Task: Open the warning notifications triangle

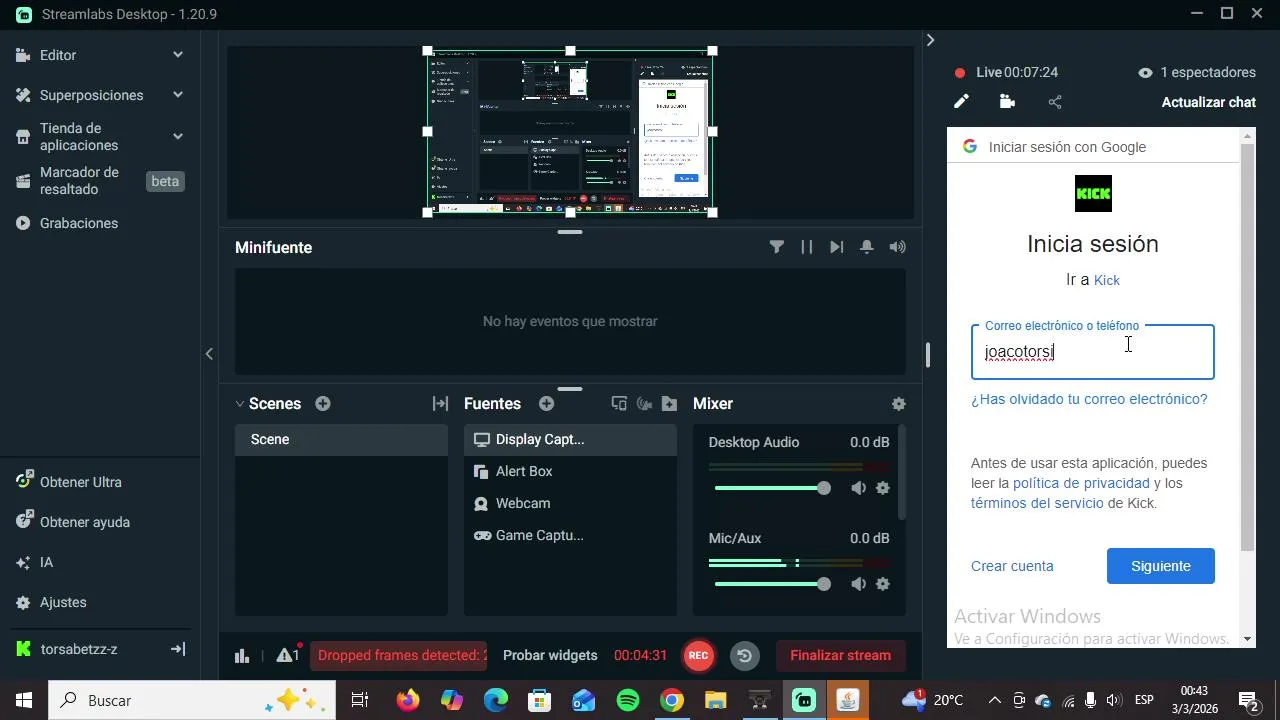Action: [288, 655]
